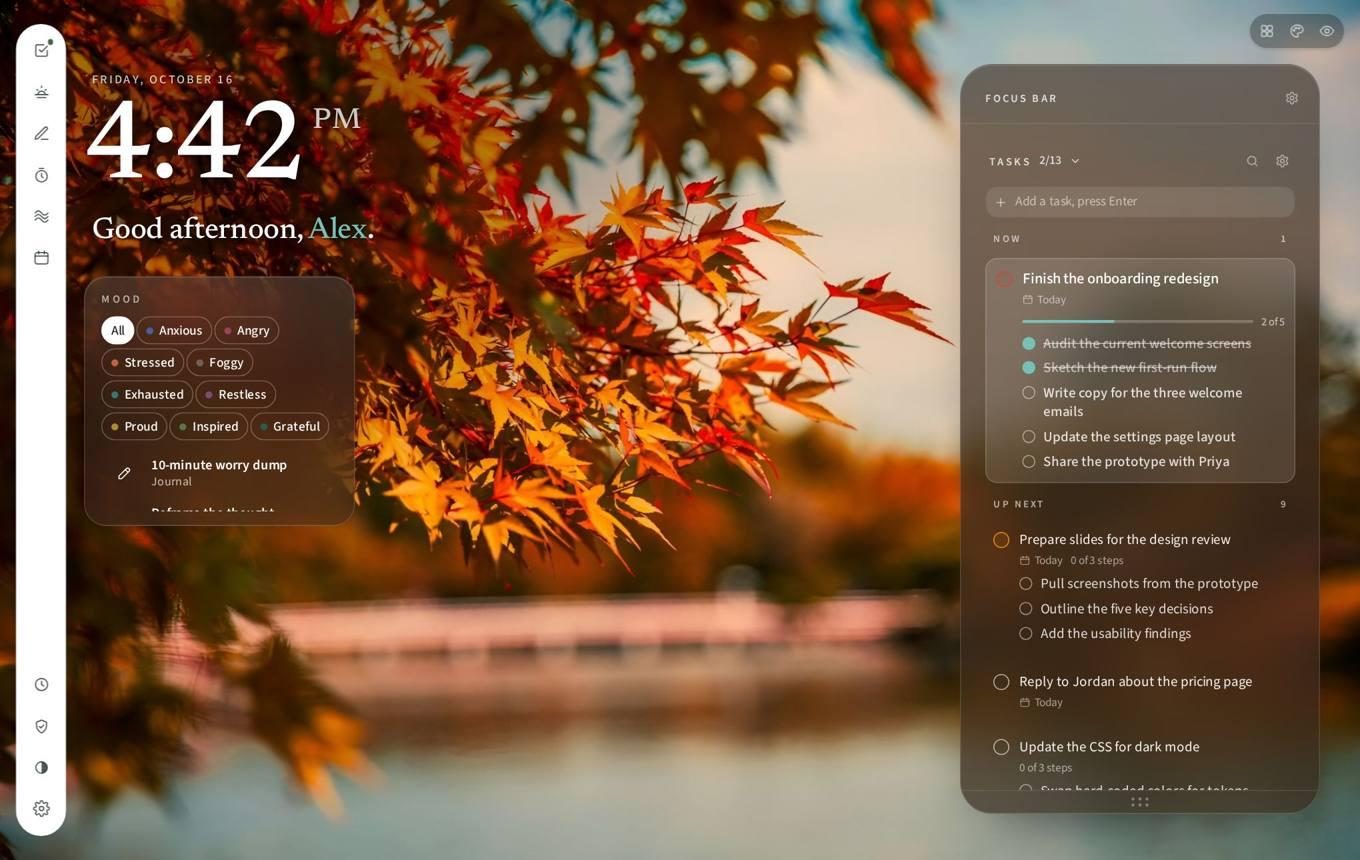Open the 10-minute worry dump journal
The image size is (1360, 860).
point(219,473)
